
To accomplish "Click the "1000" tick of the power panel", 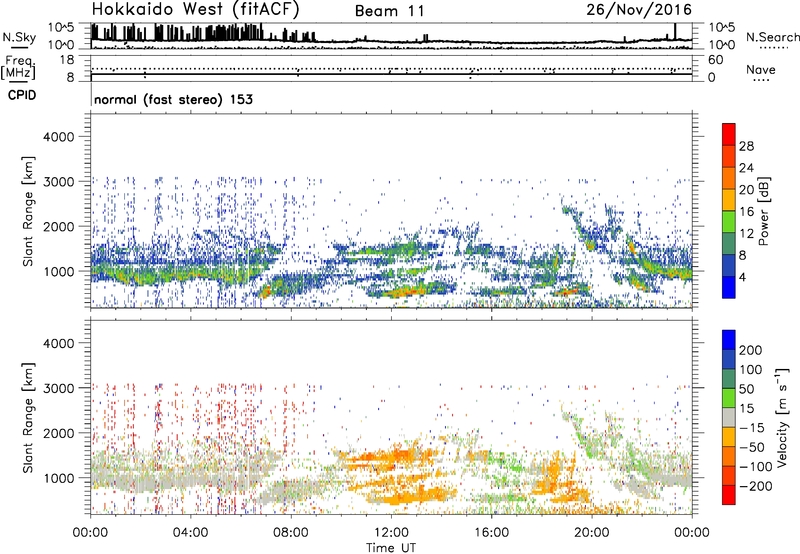I will point(58,271).
